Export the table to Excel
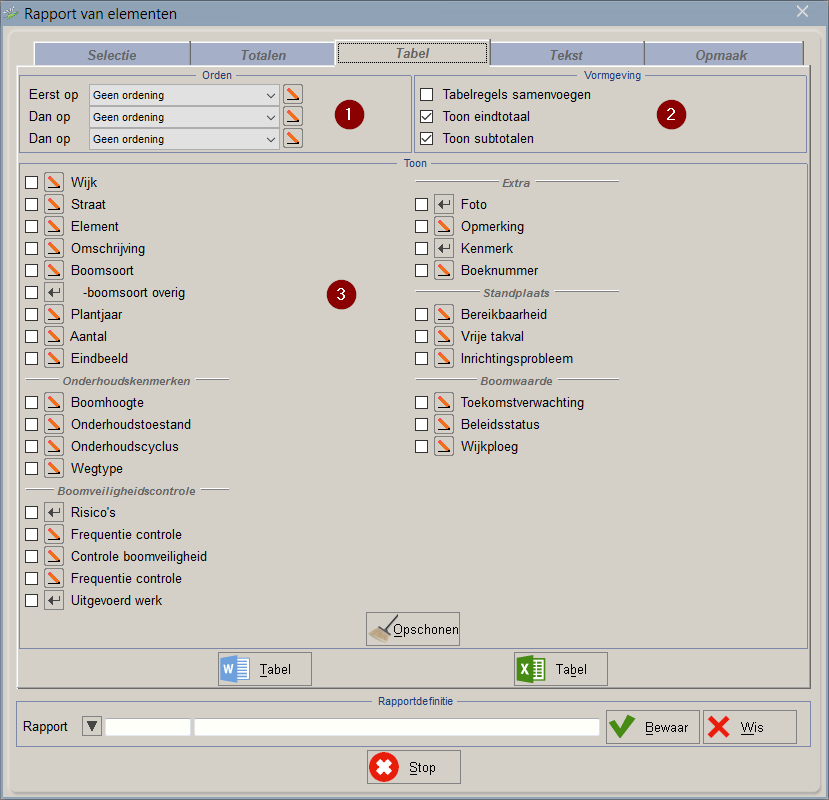The height and width of the screenshot is (800, 829). tap(560, 669)
